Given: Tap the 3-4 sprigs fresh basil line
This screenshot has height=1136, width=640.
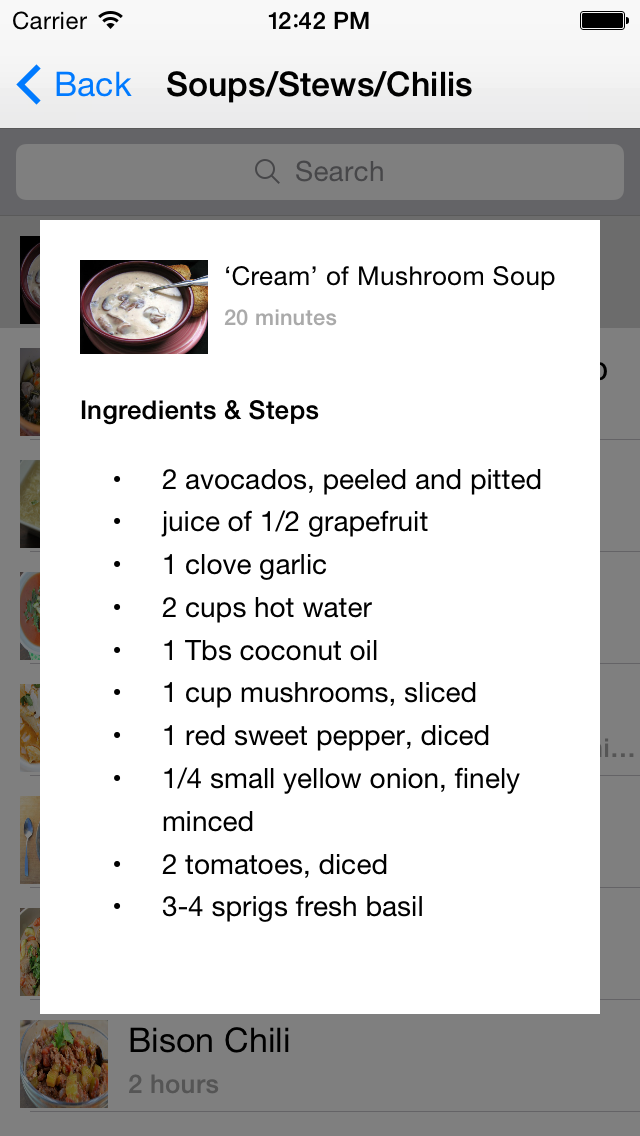Looking at the screenshot, I should tap(292, 907).
